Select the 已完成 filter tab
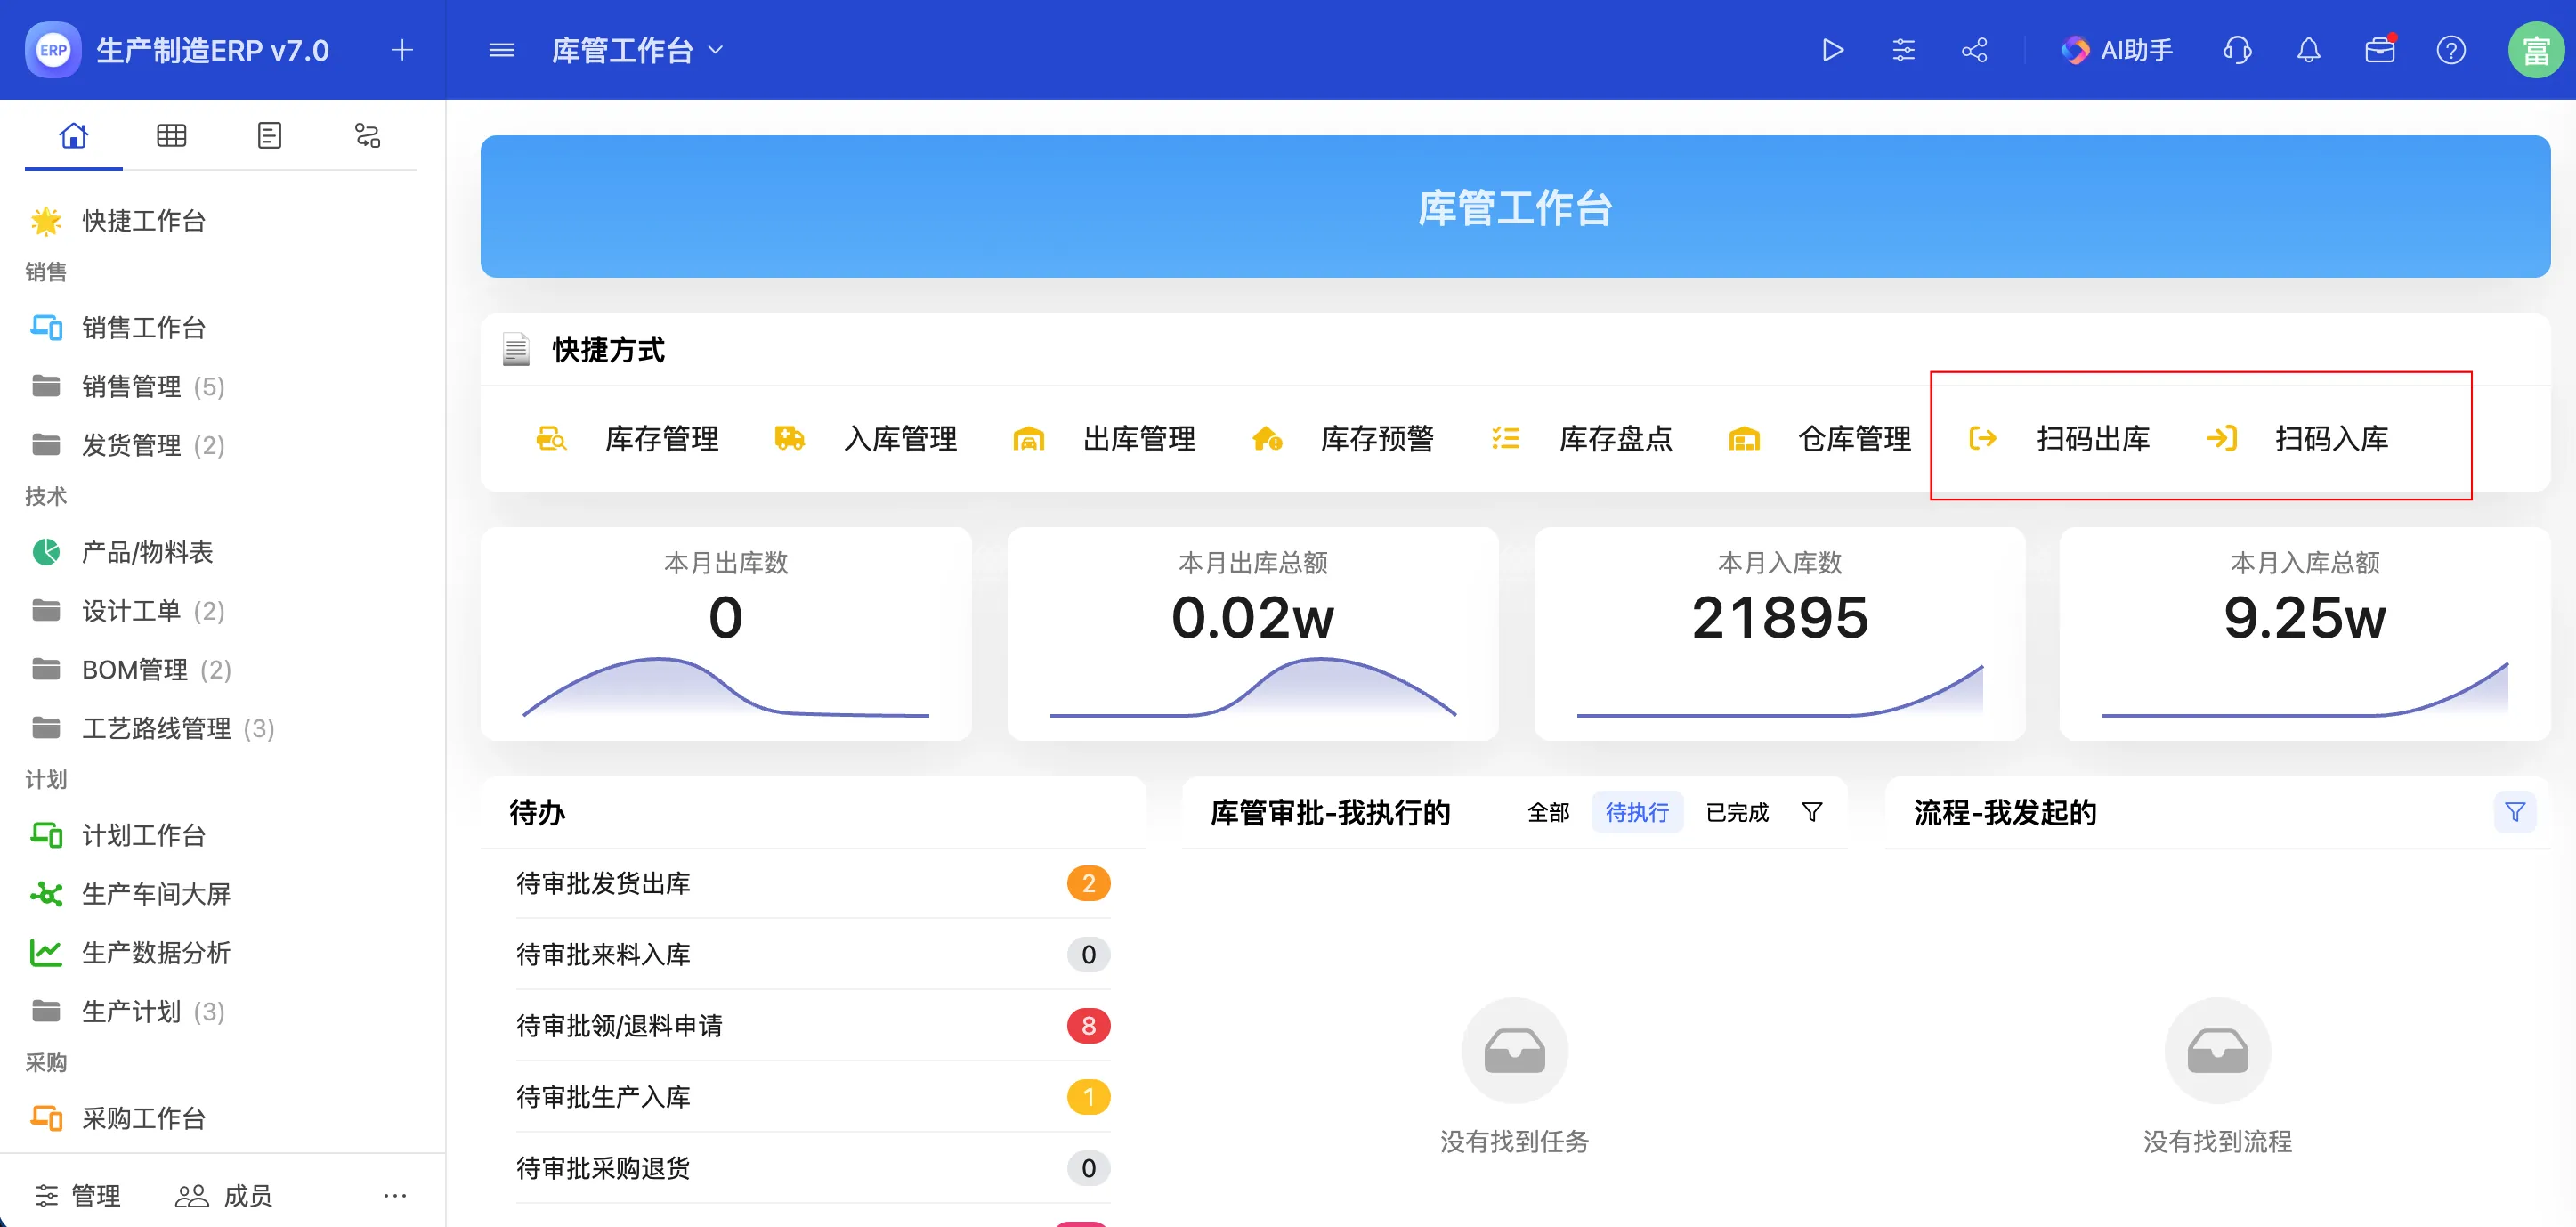The width and height of the screenshot is (2576, 1227). coord(1737,813)
